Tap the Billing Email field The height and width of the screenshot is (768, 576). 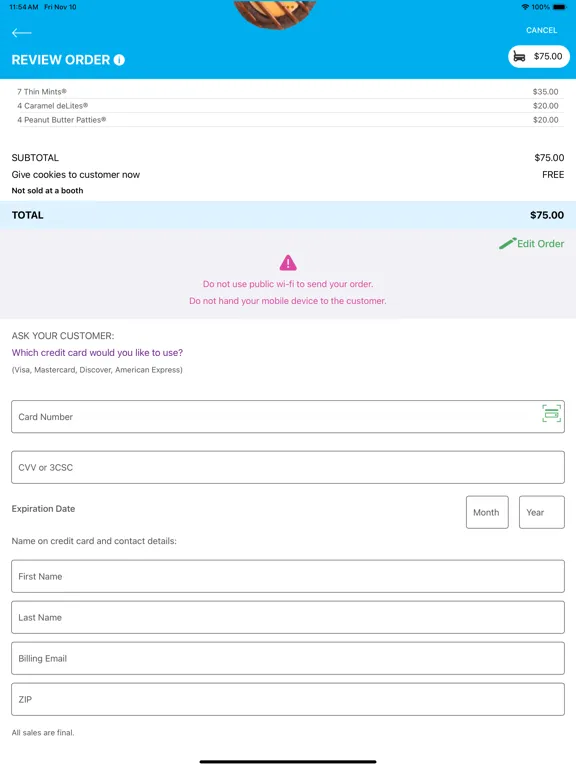[x=288, y=658]
